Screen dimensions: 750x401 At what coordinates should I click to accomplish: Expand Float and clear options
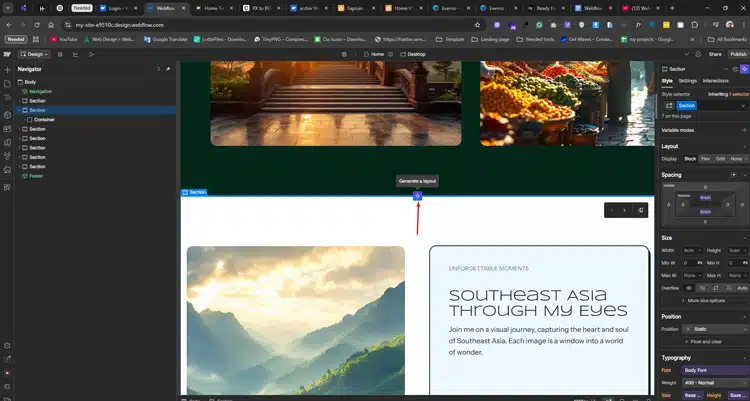703,342
